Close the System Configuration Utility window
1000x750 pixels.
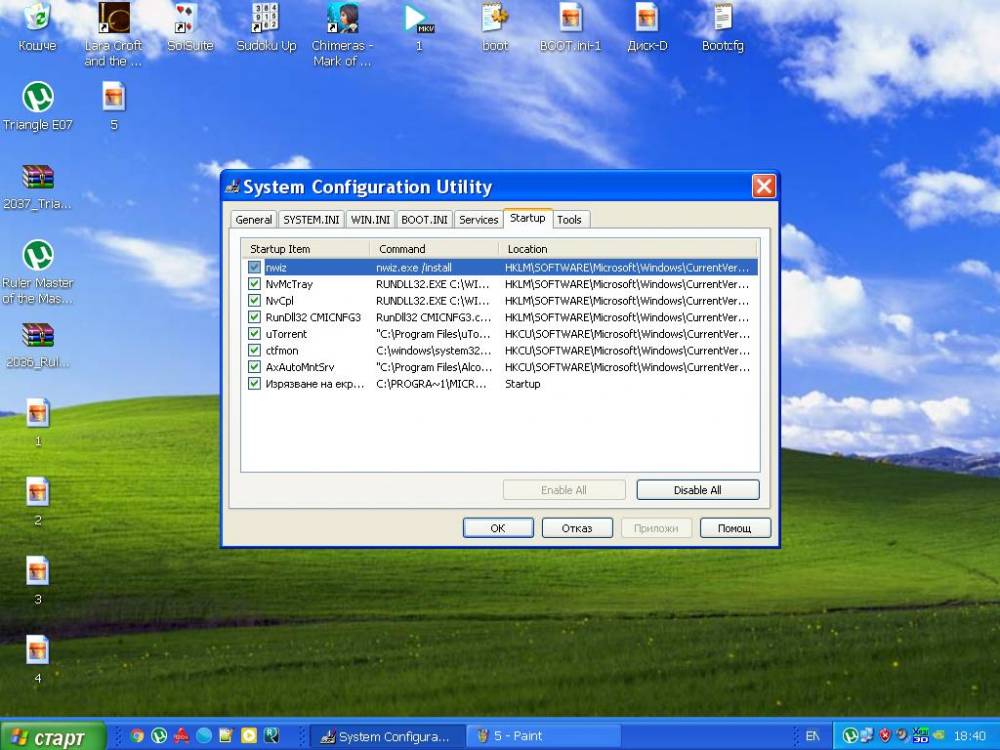pos(763,186)
